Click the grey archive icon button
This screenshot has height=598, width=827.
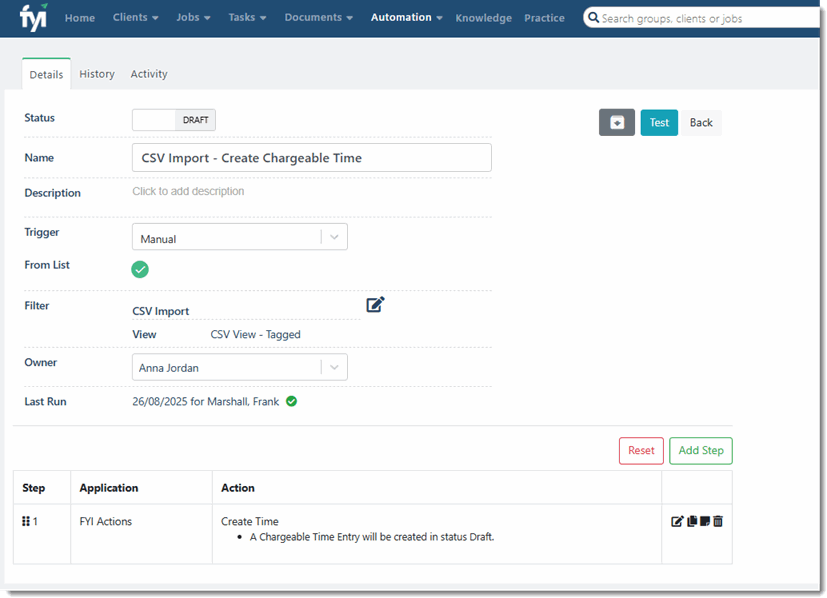pos(617,122)
